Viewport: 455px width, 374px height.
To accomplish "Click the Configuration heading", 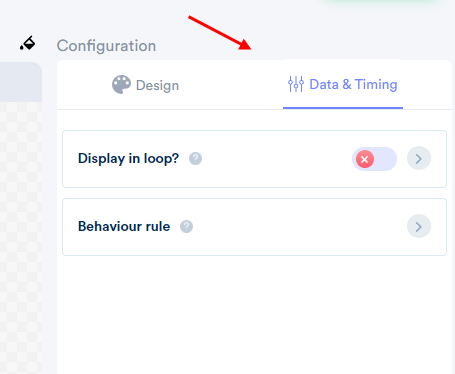I will point(106,46).
